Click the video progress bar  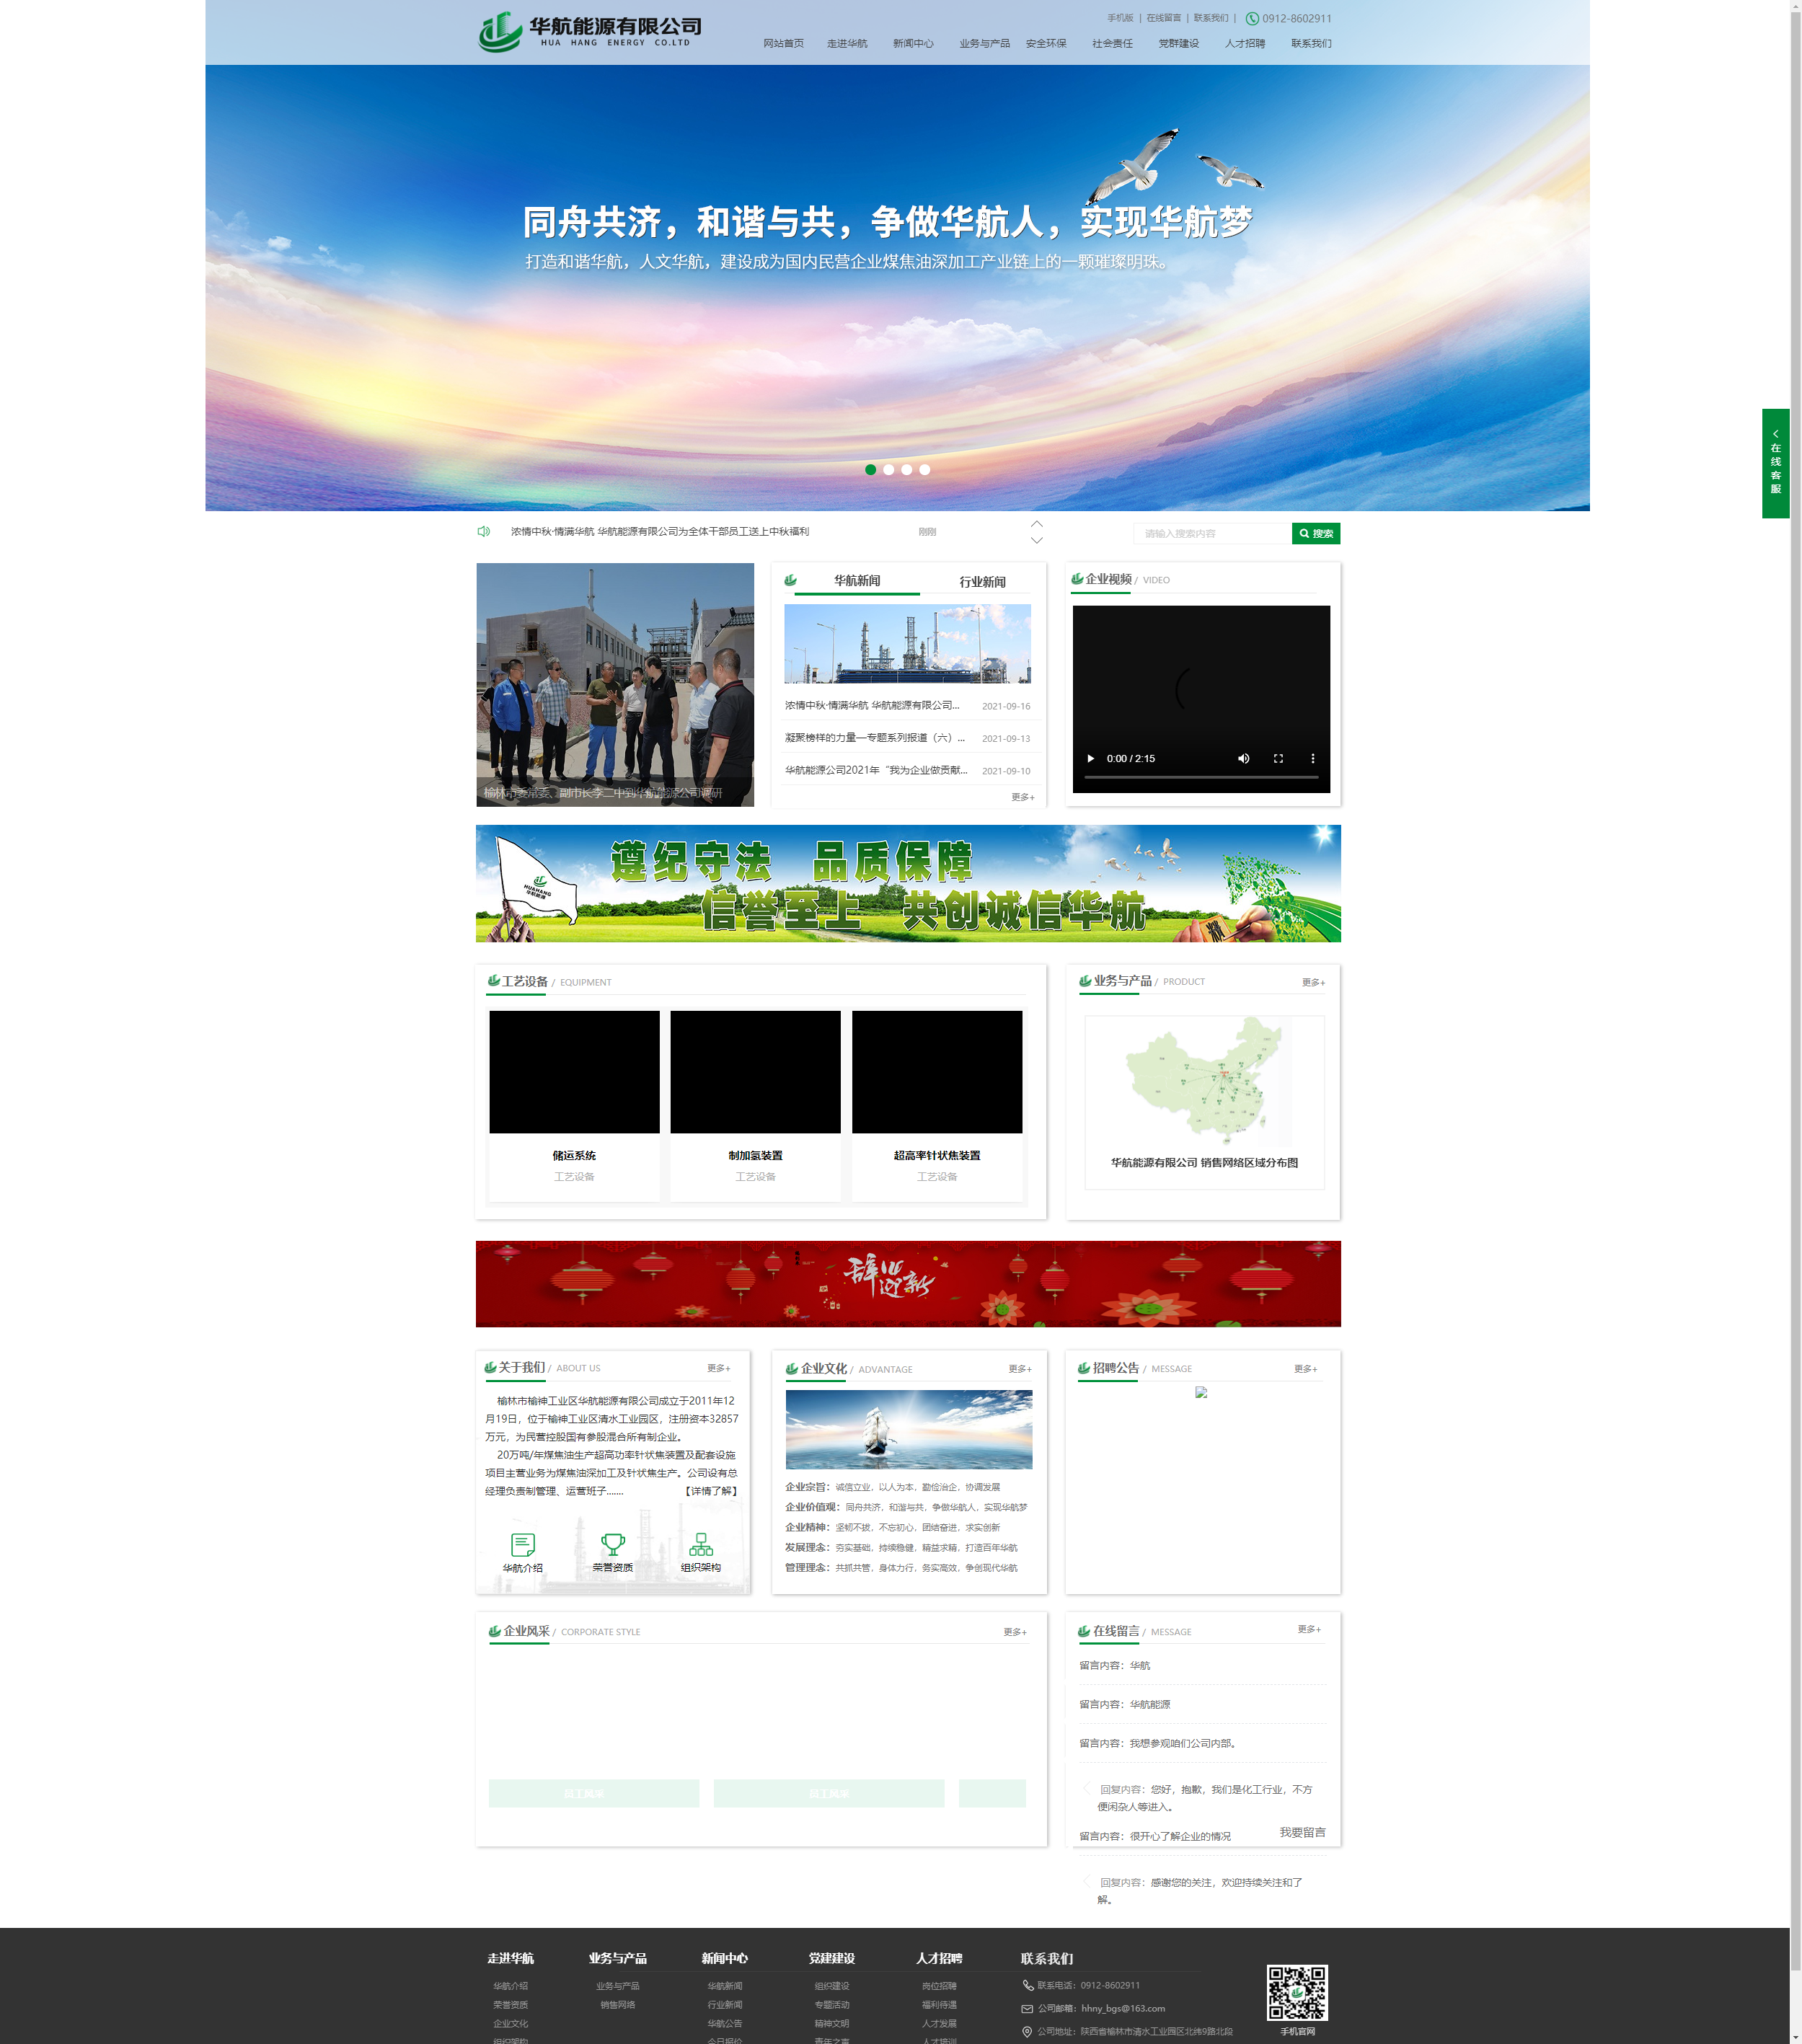[x=1201, y=777]
